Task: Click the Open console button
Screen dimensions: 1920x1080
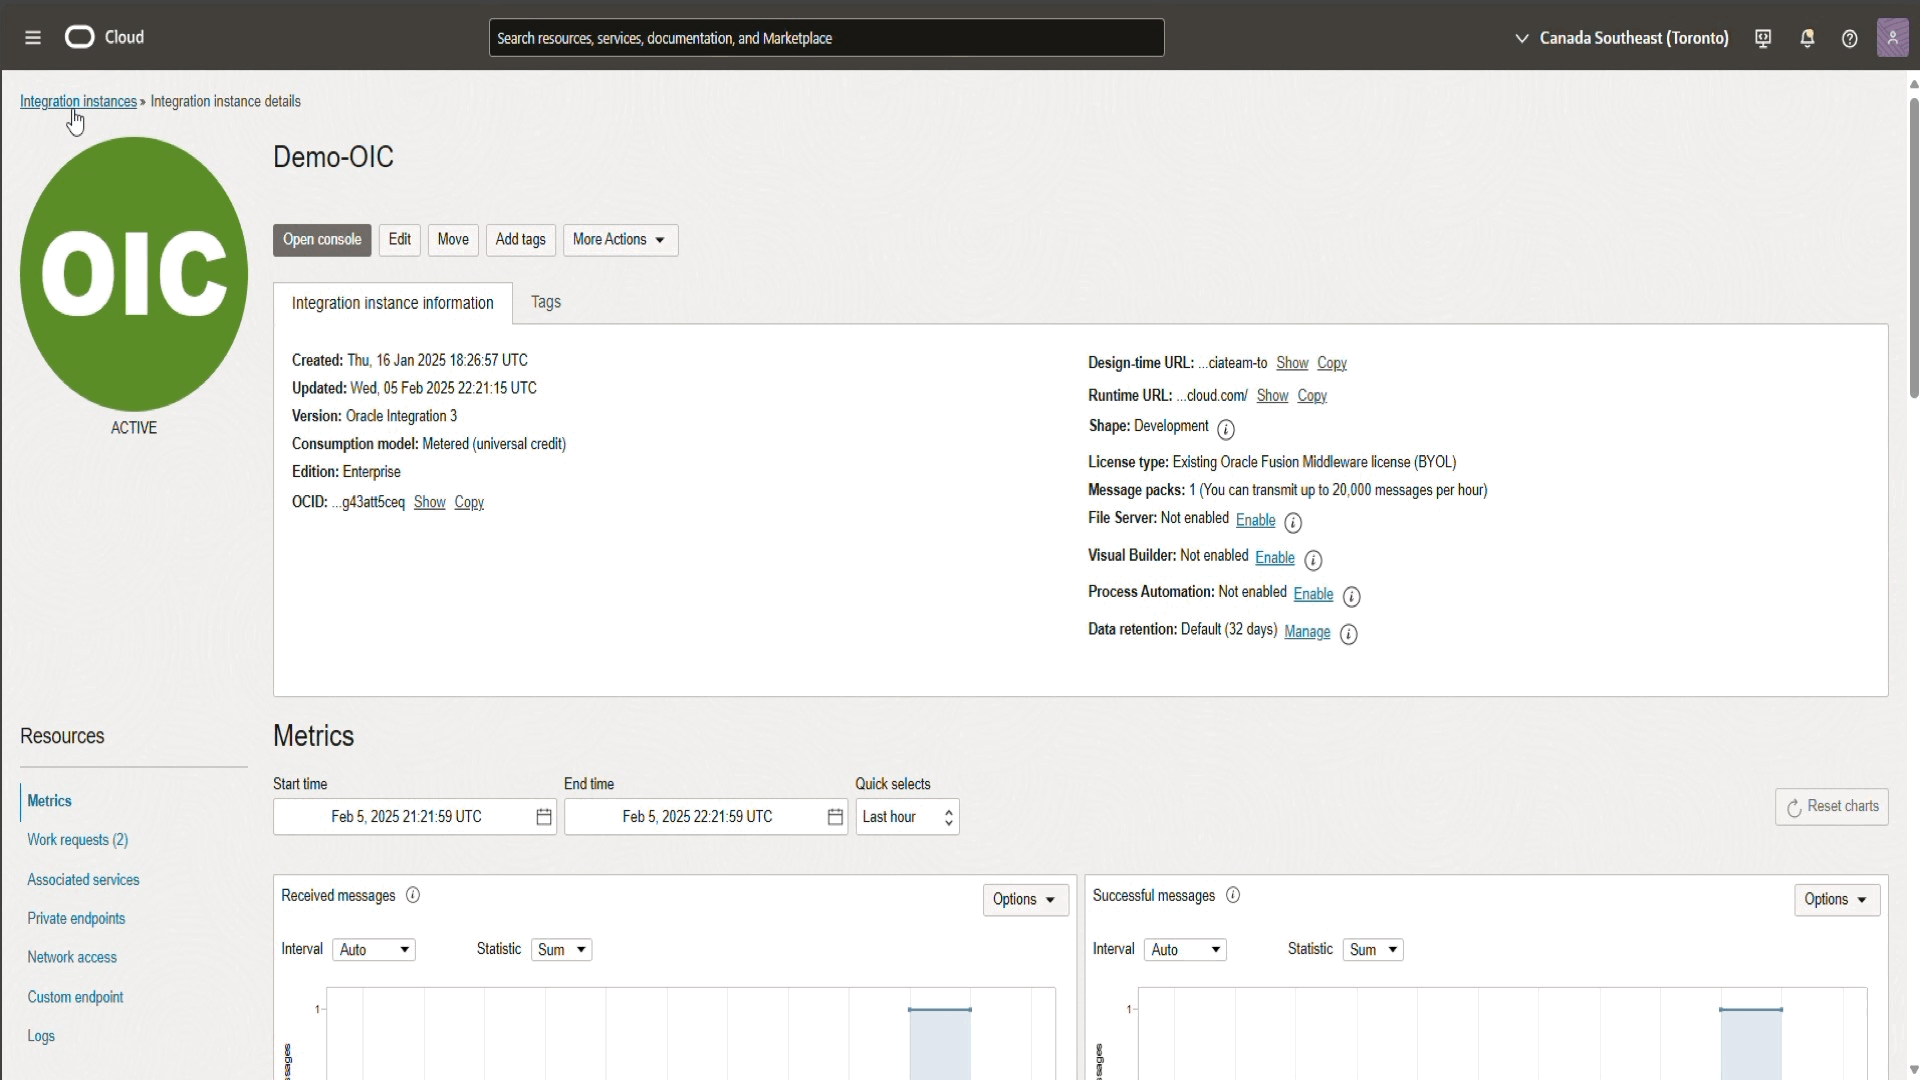Action: coord(322,240)
